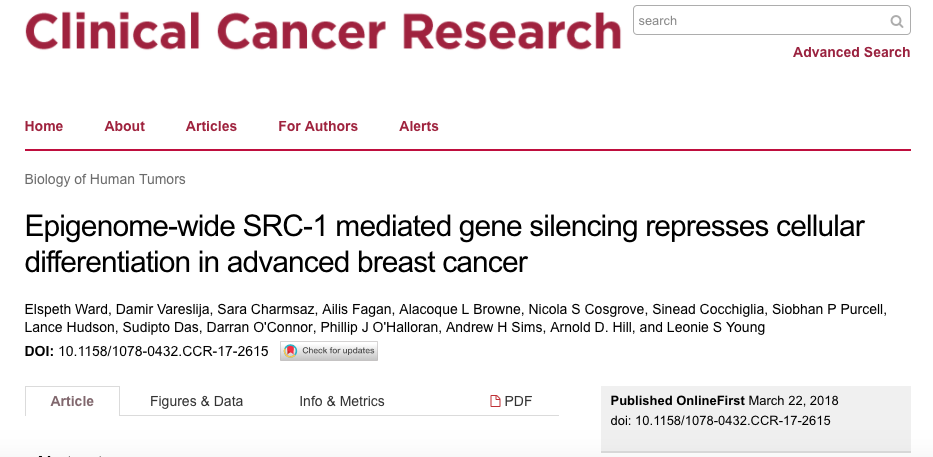Select the Article tab

[72, 401]
